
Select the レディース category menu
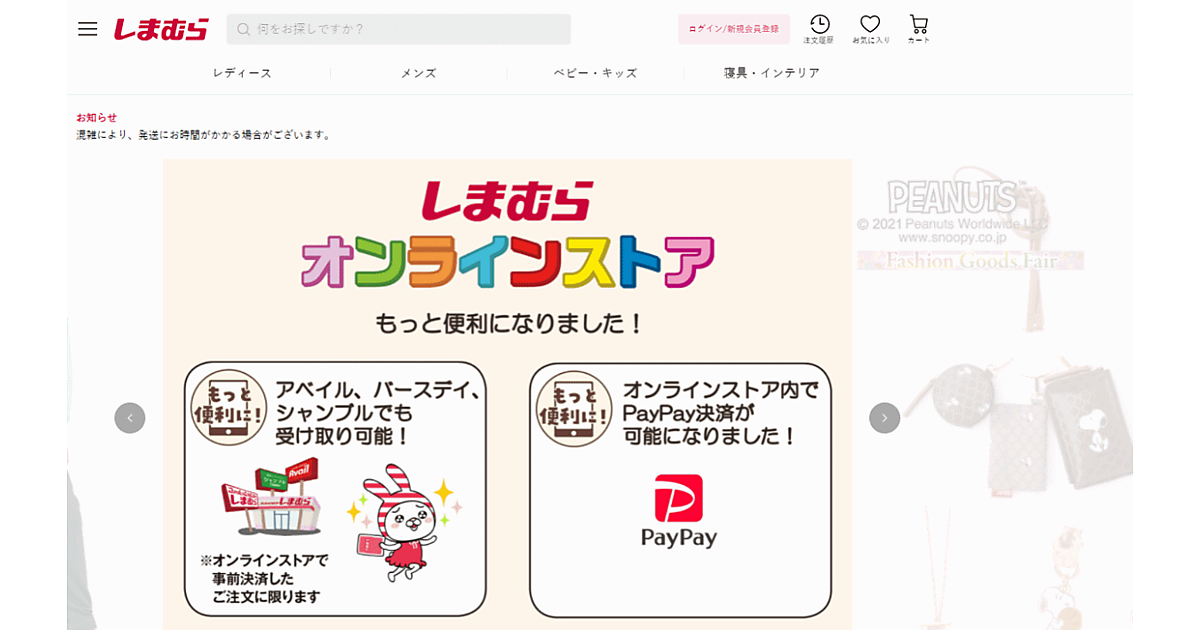coord(242,73)
